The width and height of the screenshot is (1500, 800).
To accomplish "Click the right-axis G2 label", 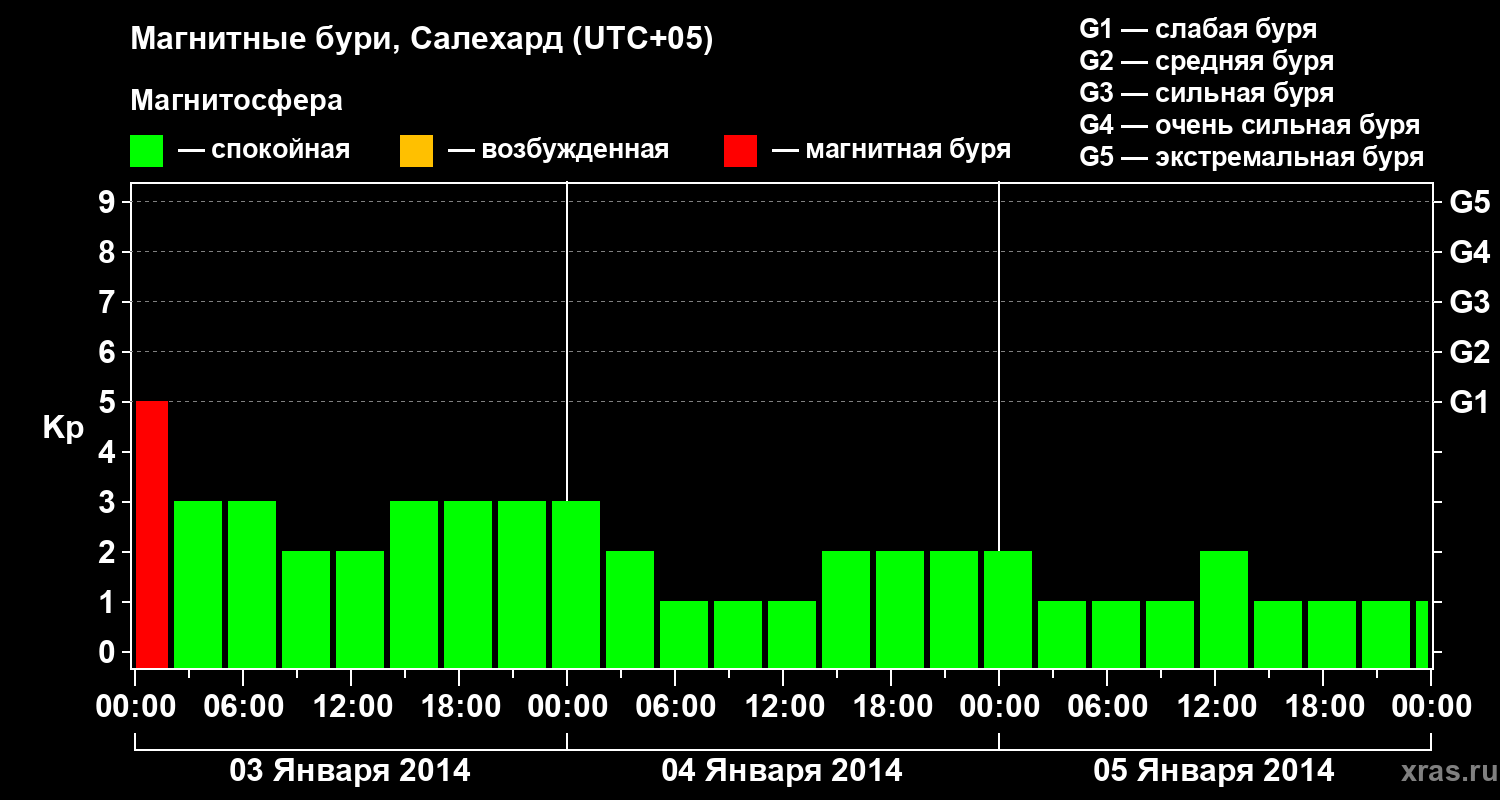I will coord(1469,352).
